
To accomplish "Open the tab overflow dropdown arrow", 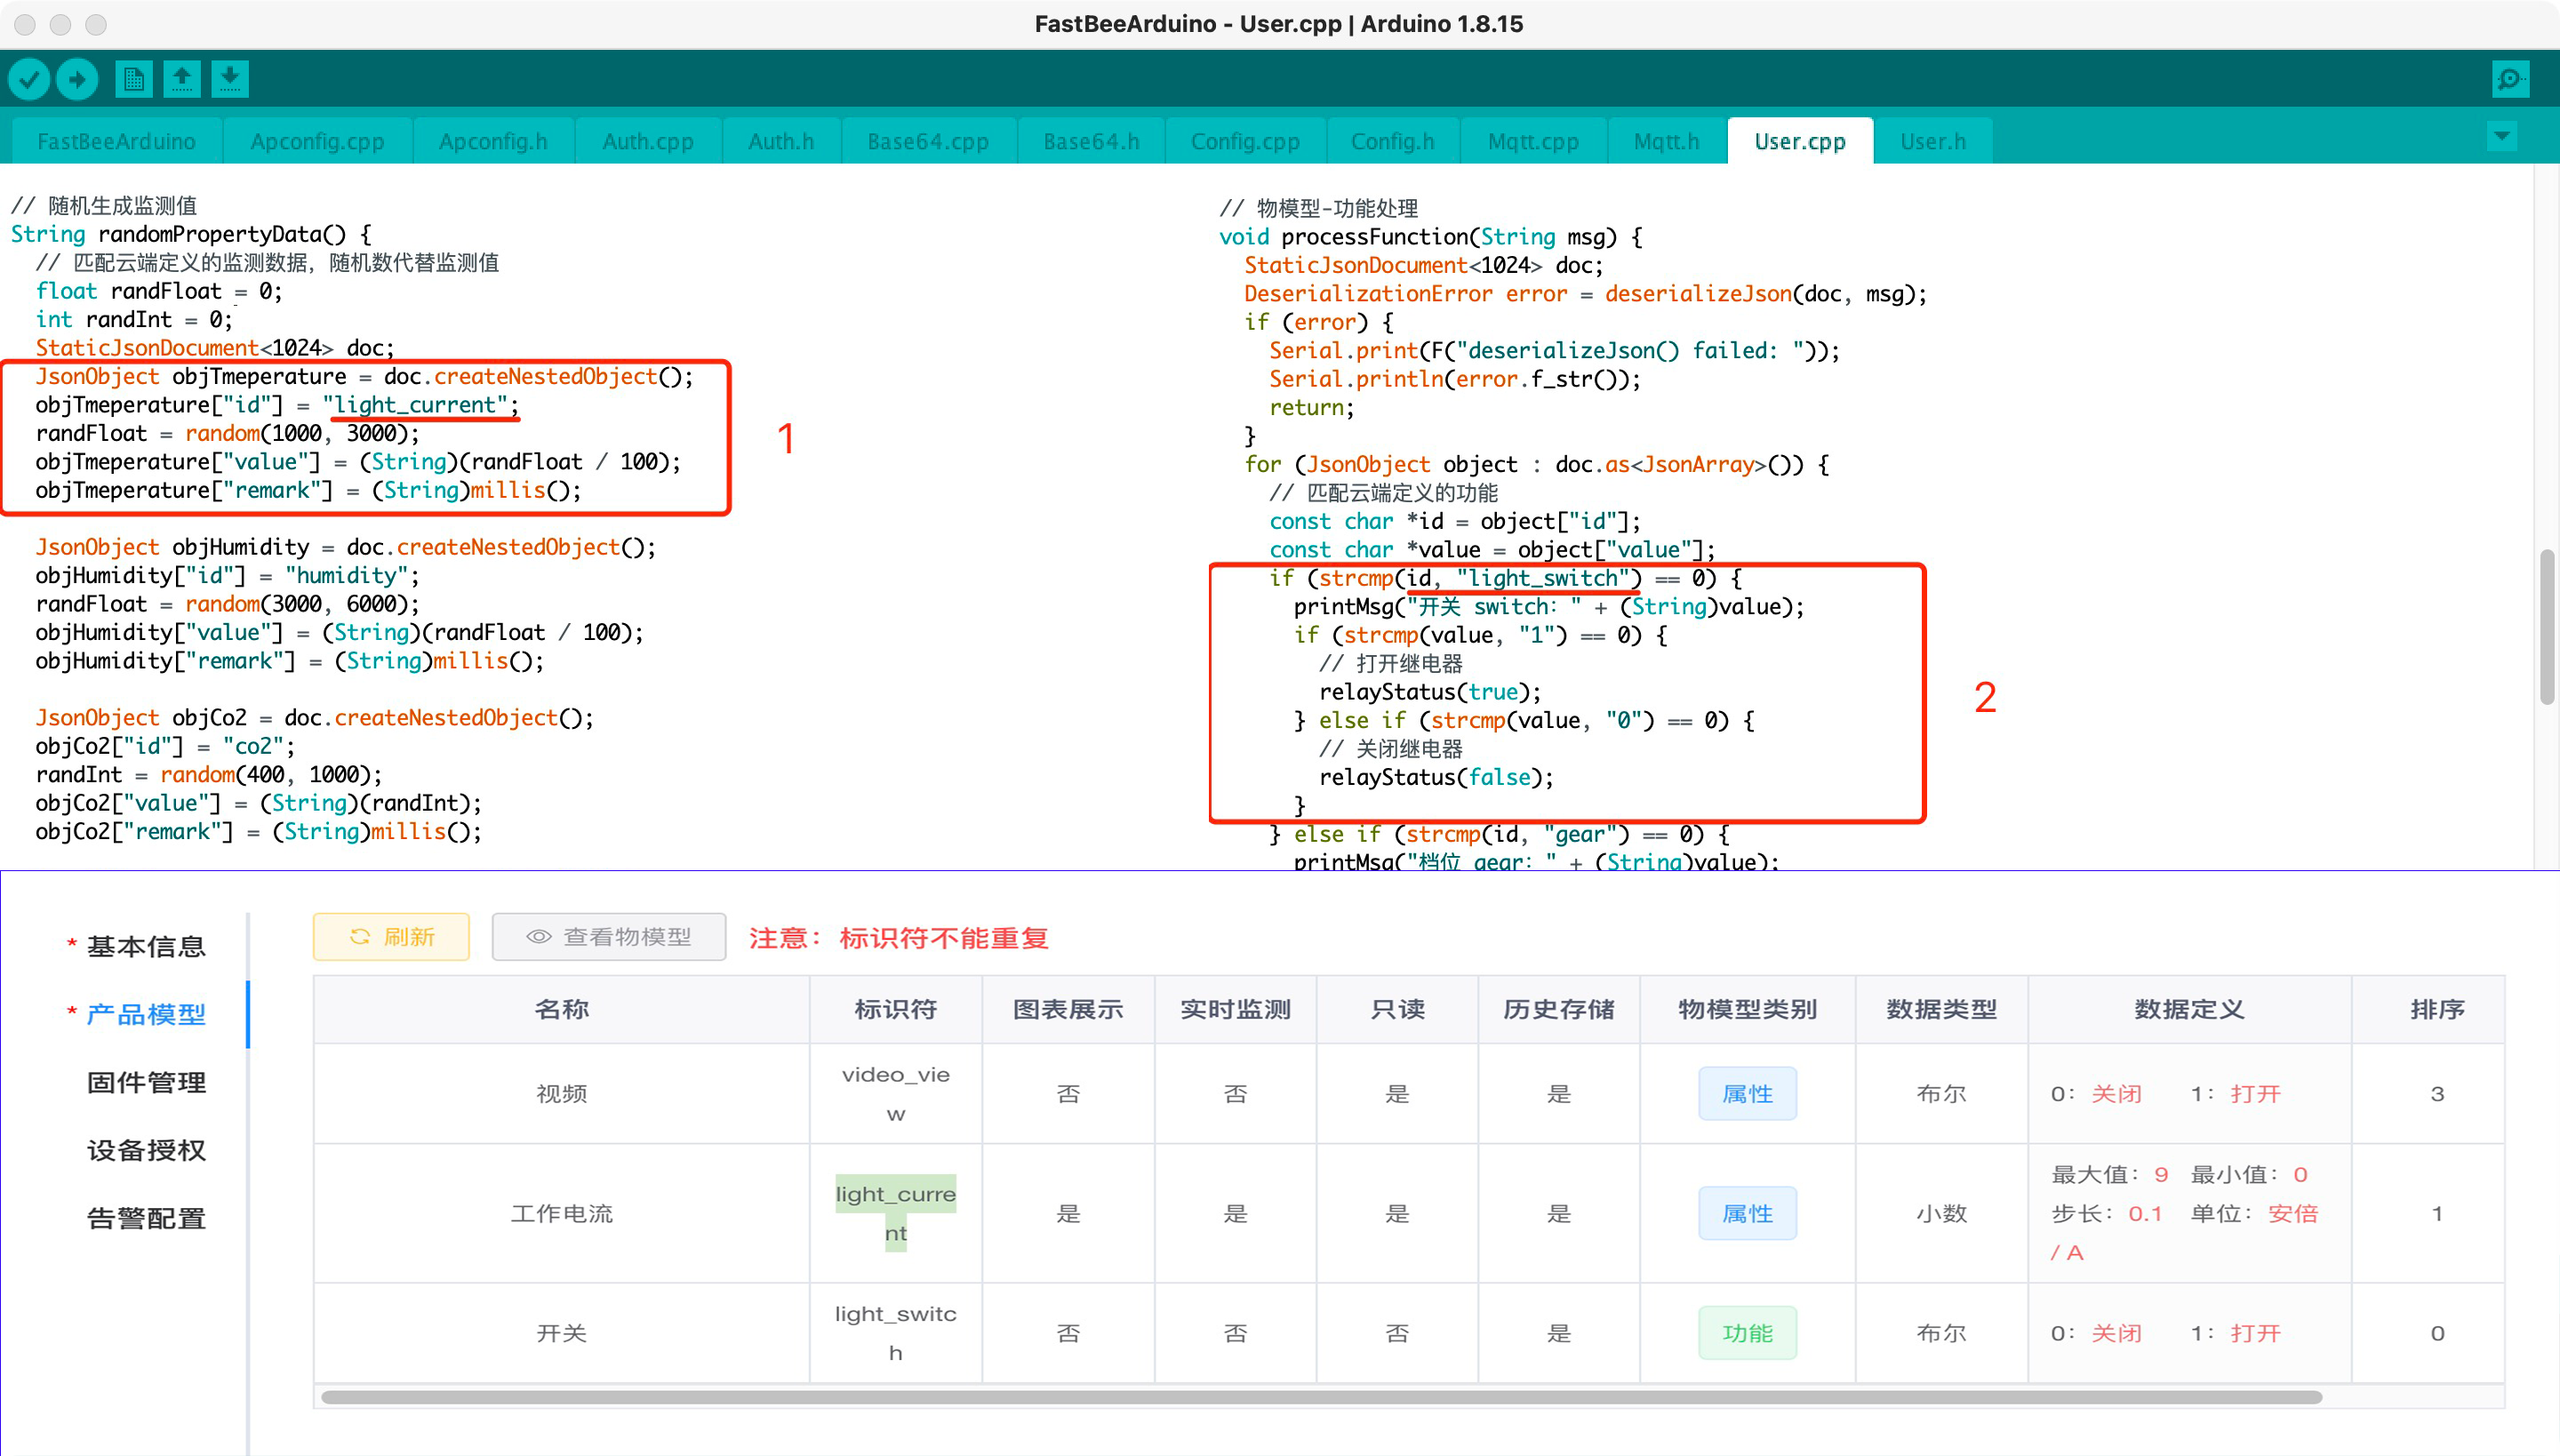I will tap(2501, 136).
